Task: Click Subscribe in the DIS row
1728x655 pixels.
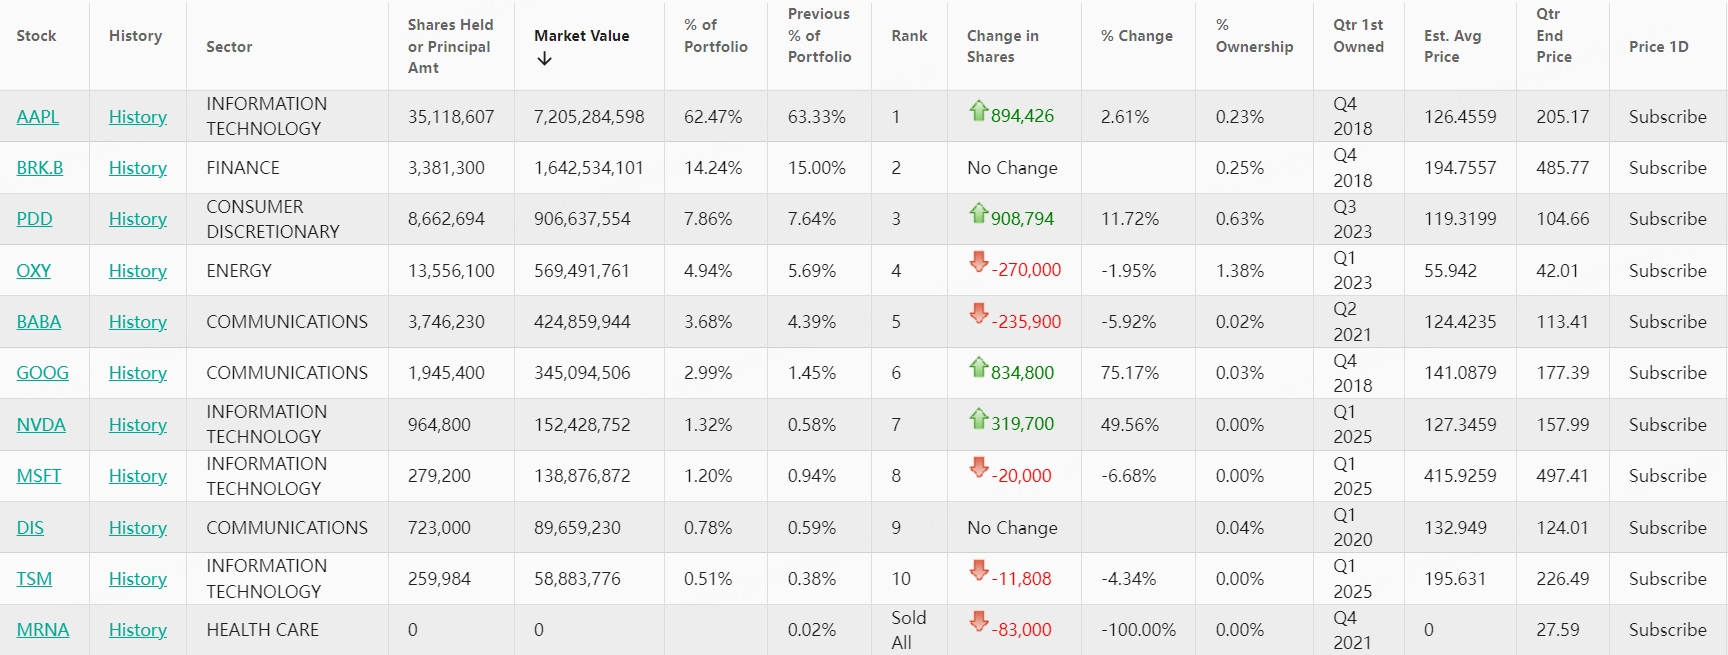Action: 1667,528
